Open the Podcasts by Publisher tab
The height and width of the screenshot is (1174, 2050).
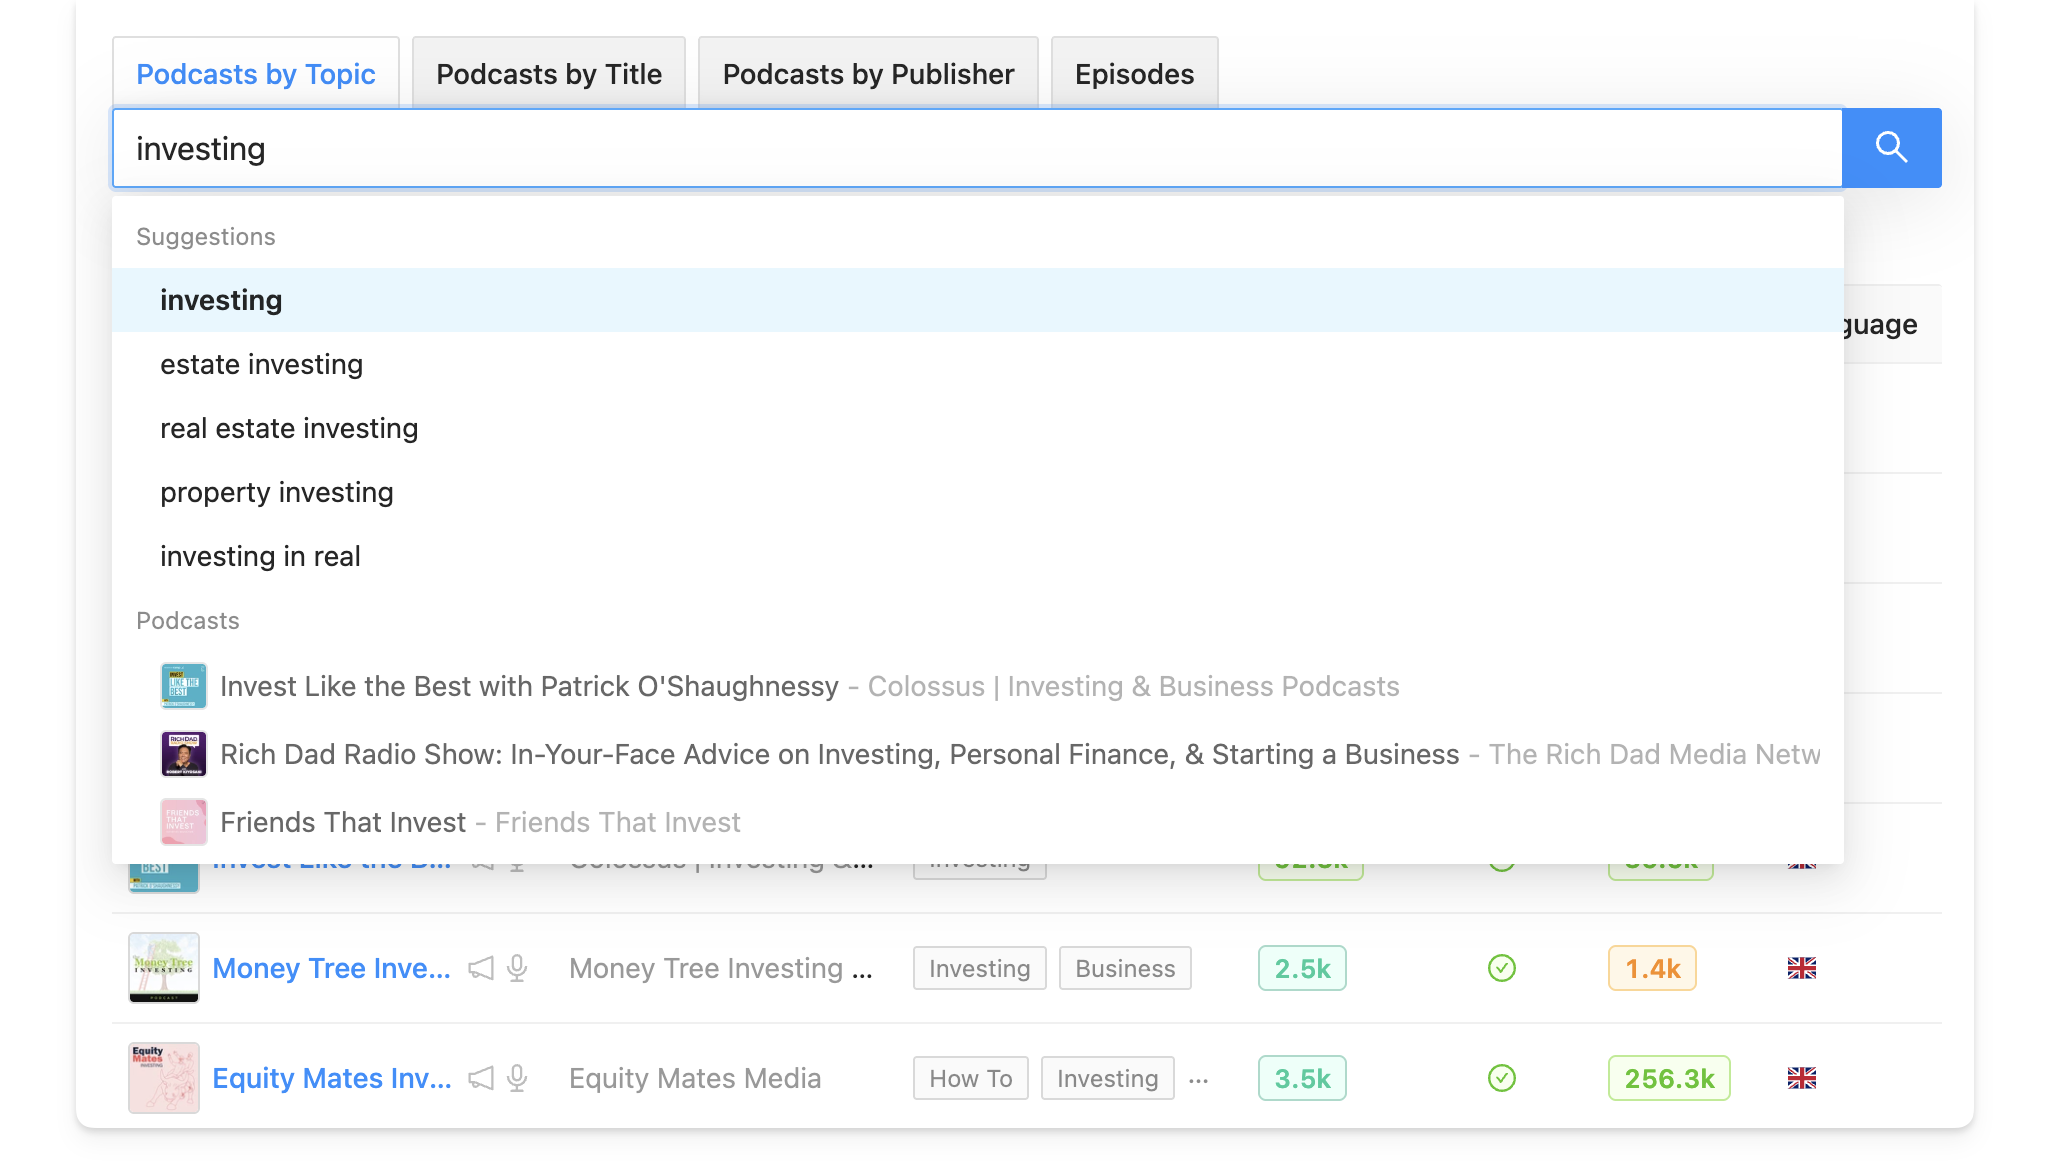[867, 73]
